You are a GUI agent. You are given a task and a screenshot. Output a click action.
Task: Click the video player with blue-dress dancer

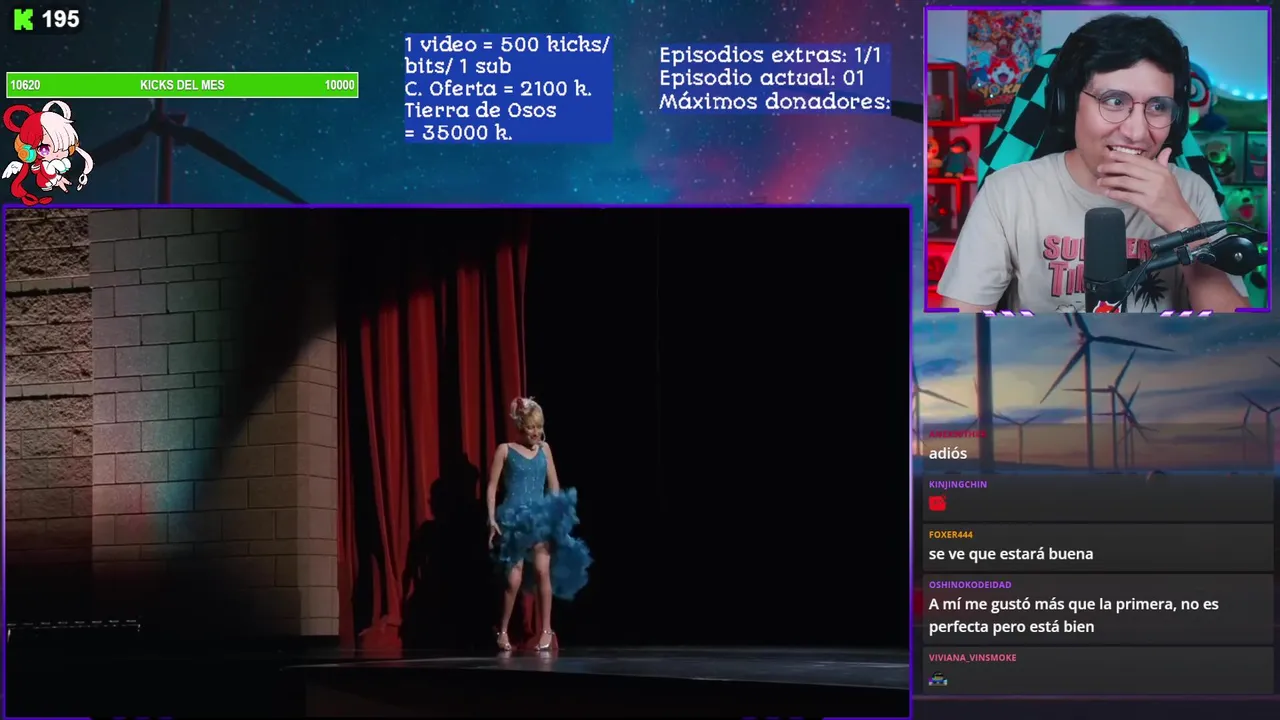[457, 461]
